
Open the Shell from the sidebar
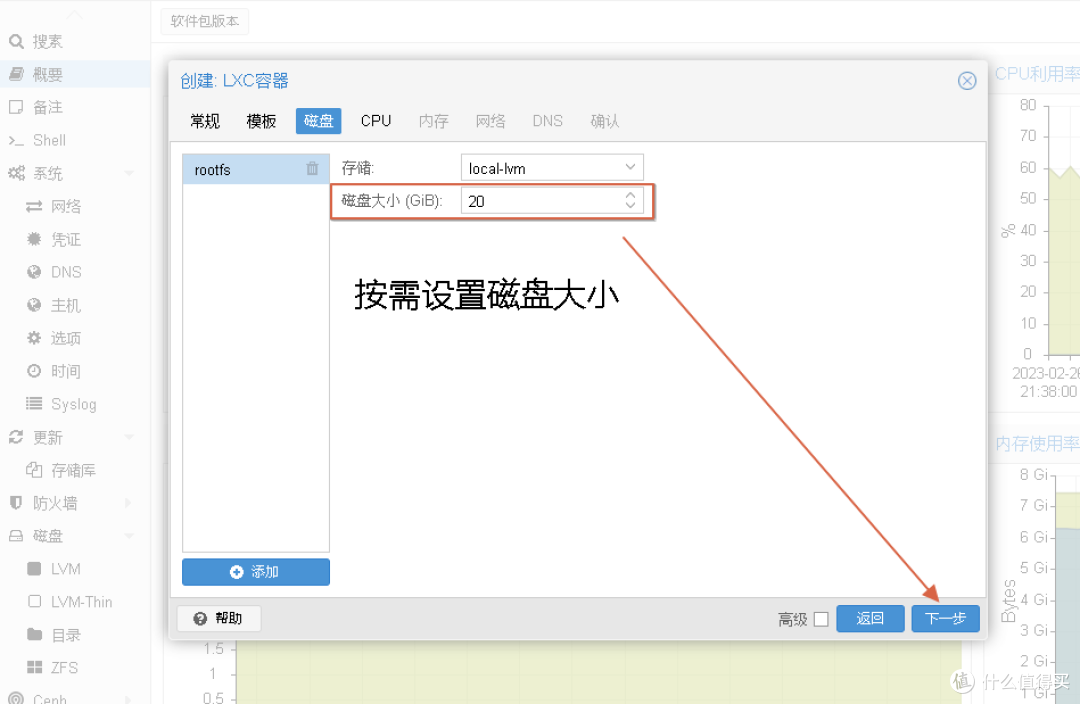[x=48, y=140]
